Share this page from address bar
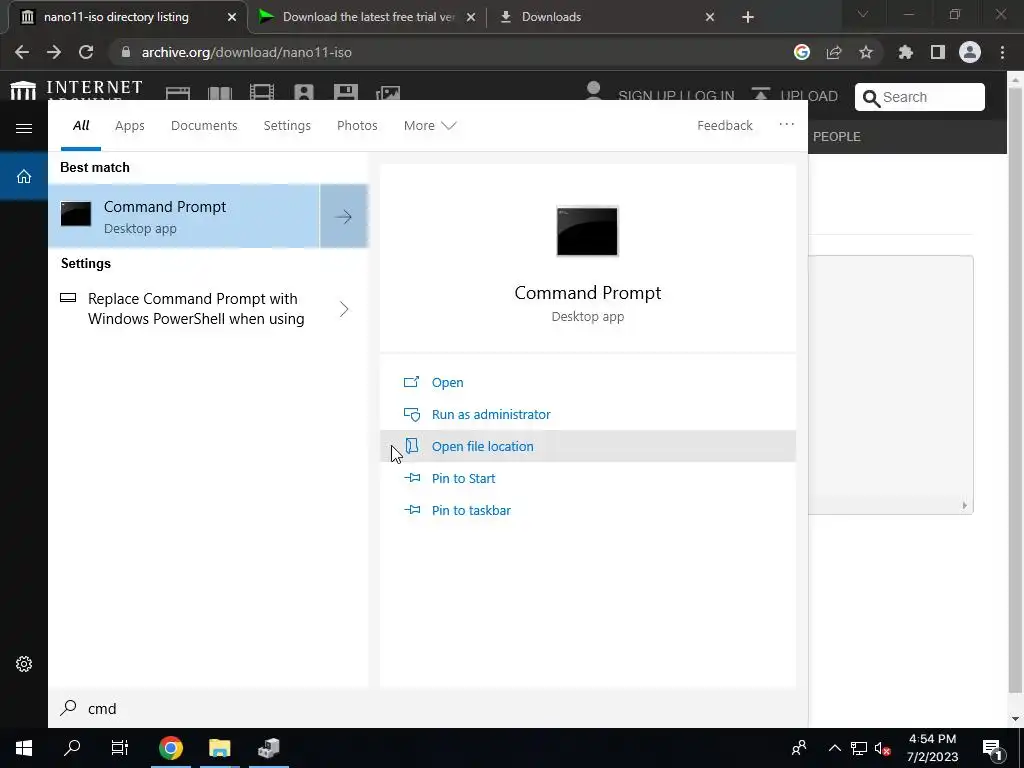Screen dimensions: 1024x768 click(833, 52)
